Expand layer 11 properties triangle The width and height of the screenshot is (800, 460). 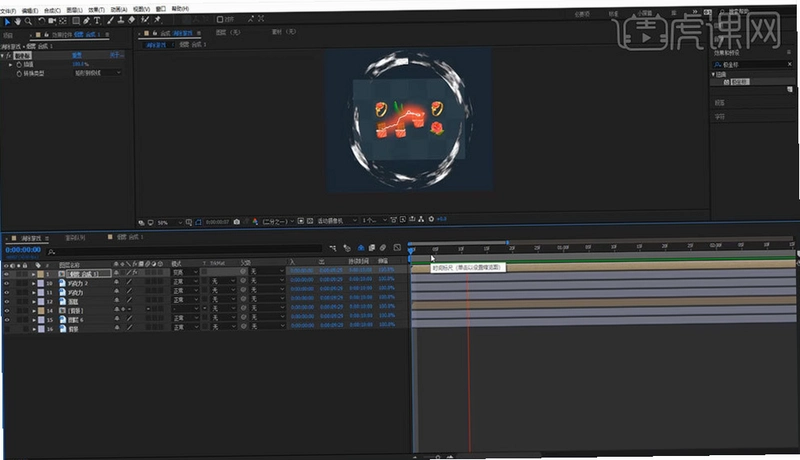pyautogui.click(x=34, y=292)
